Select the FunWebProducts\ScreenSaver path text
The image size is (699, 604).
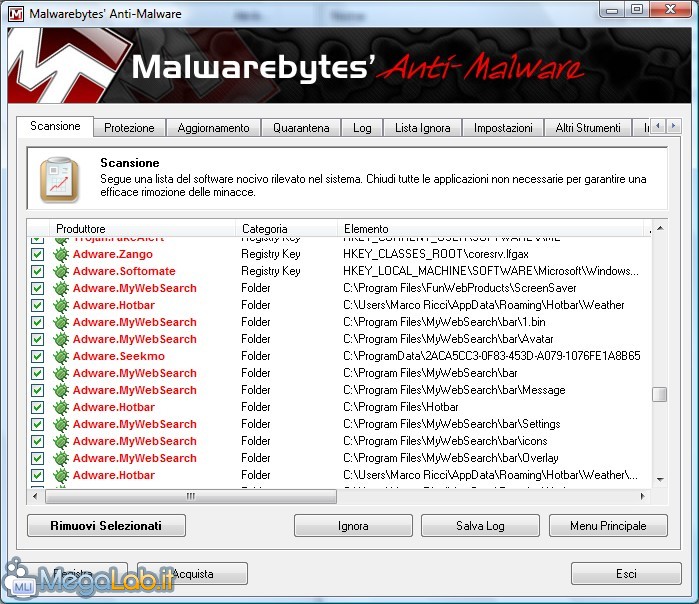click(460, 288)
